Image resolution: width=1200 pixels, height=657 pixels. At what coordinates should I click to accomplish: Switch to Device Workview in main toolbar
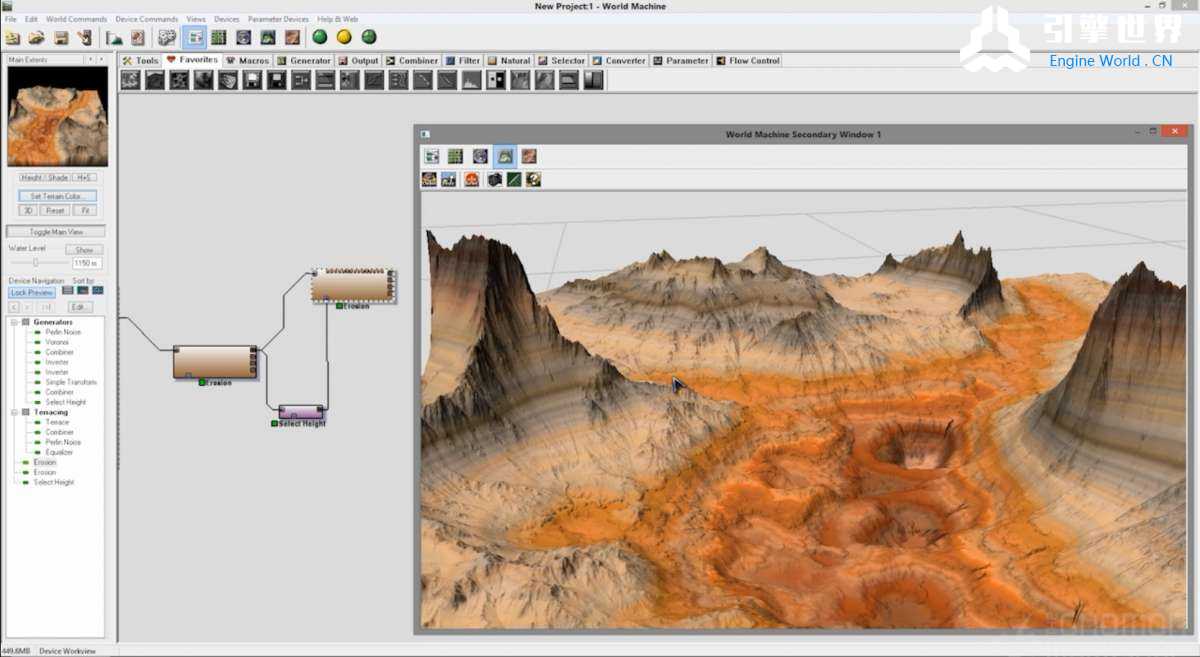(194, 37)
